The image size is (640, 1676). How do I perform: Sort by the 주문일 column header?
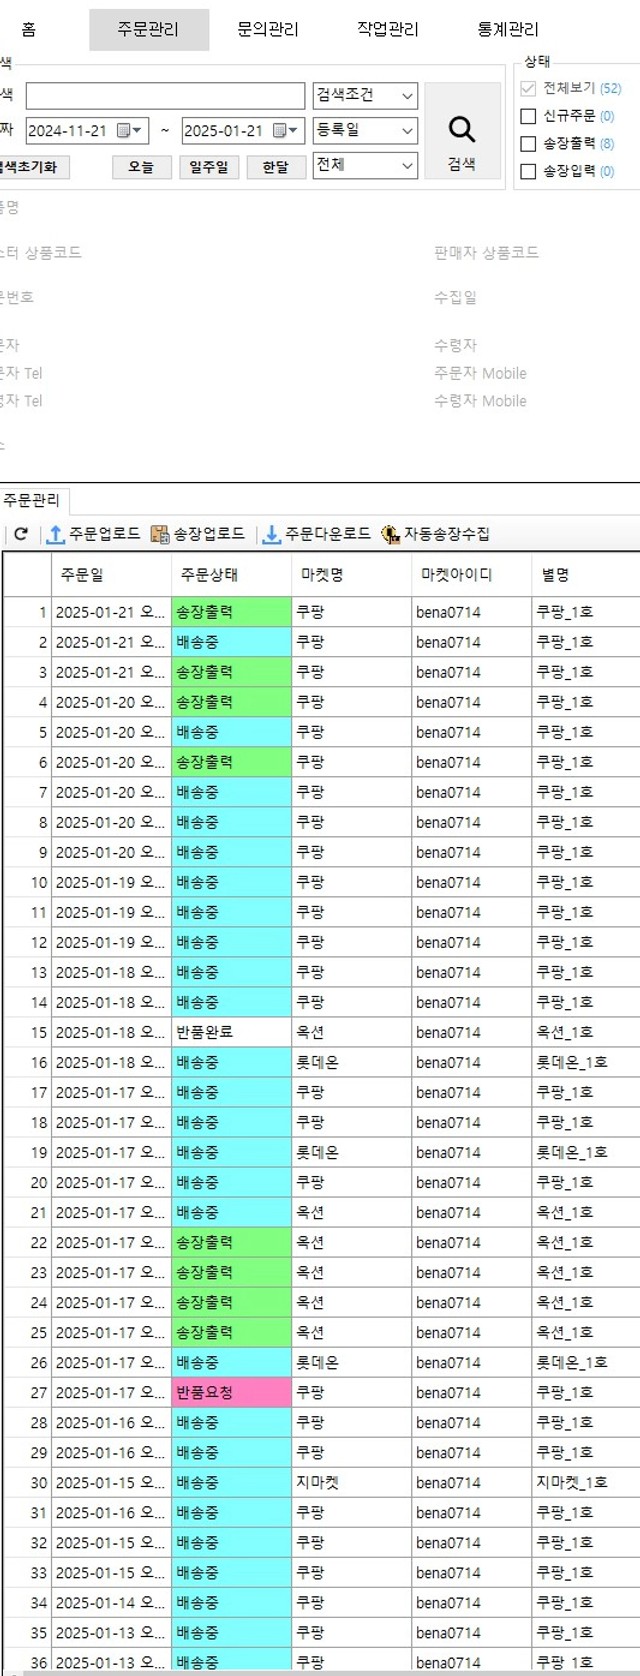pyautogui.click(x=111, y=575)
